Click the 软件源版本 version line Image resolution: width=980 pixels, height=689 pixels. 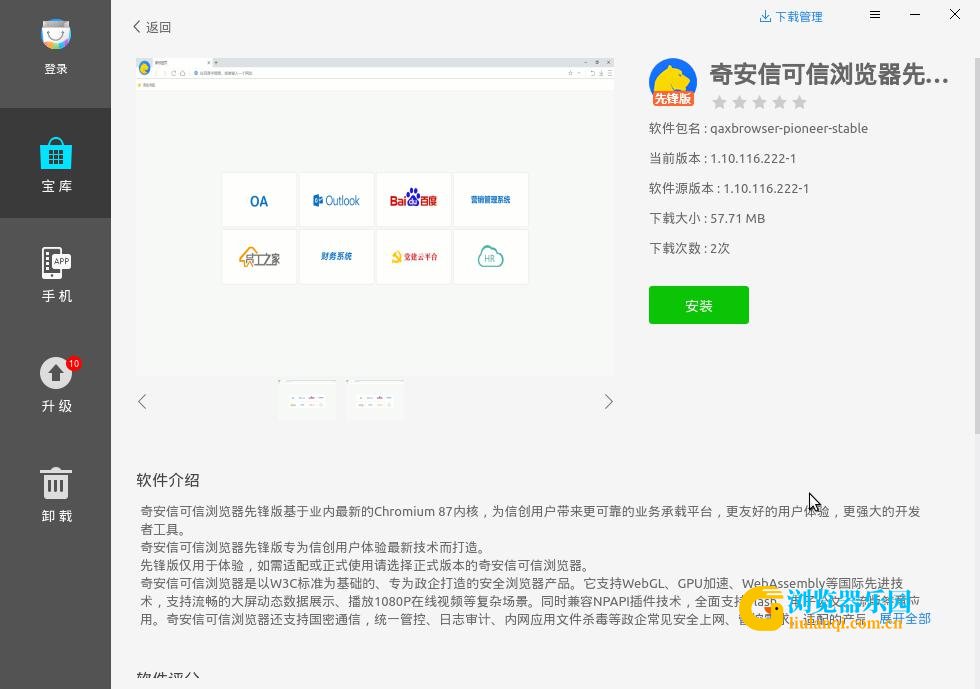pos(729,188)
